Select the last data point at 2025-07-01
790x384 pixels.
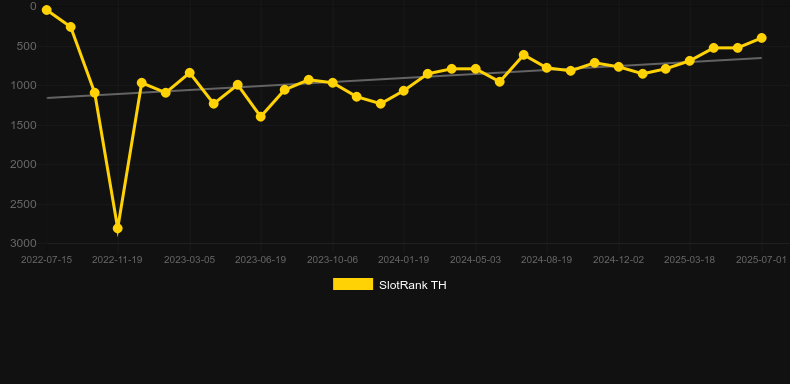[x=761, y=38]
